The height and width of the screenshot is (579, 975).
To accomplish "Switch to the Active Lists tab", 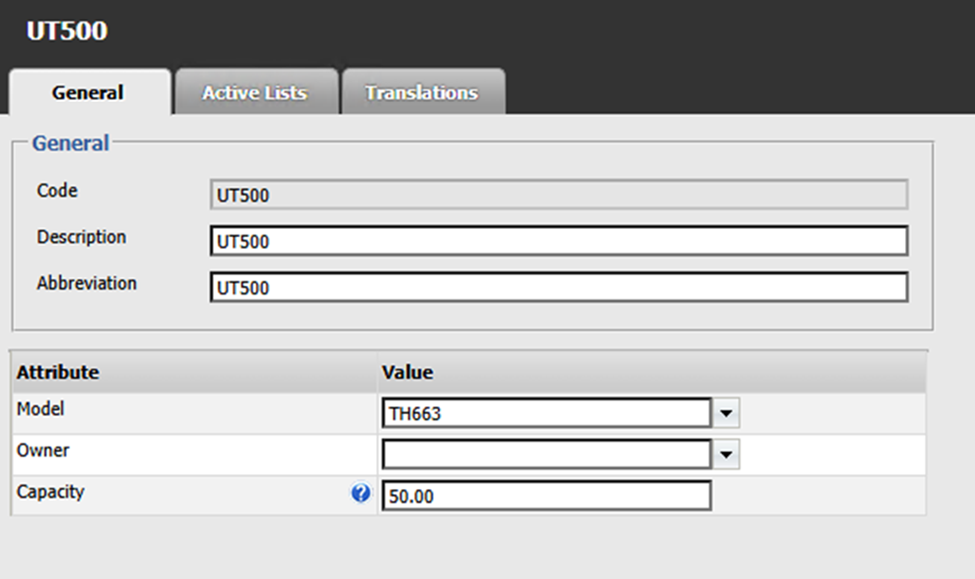I will [255, 93].
